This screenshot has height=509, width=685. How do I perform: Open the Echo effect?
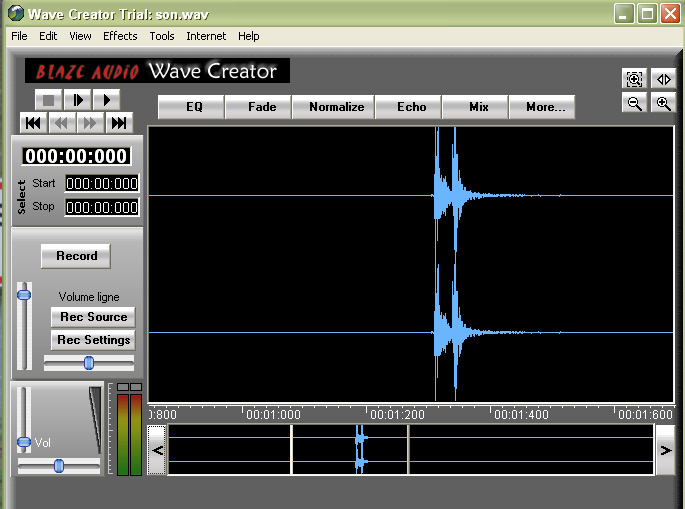[x=408, y=107]
